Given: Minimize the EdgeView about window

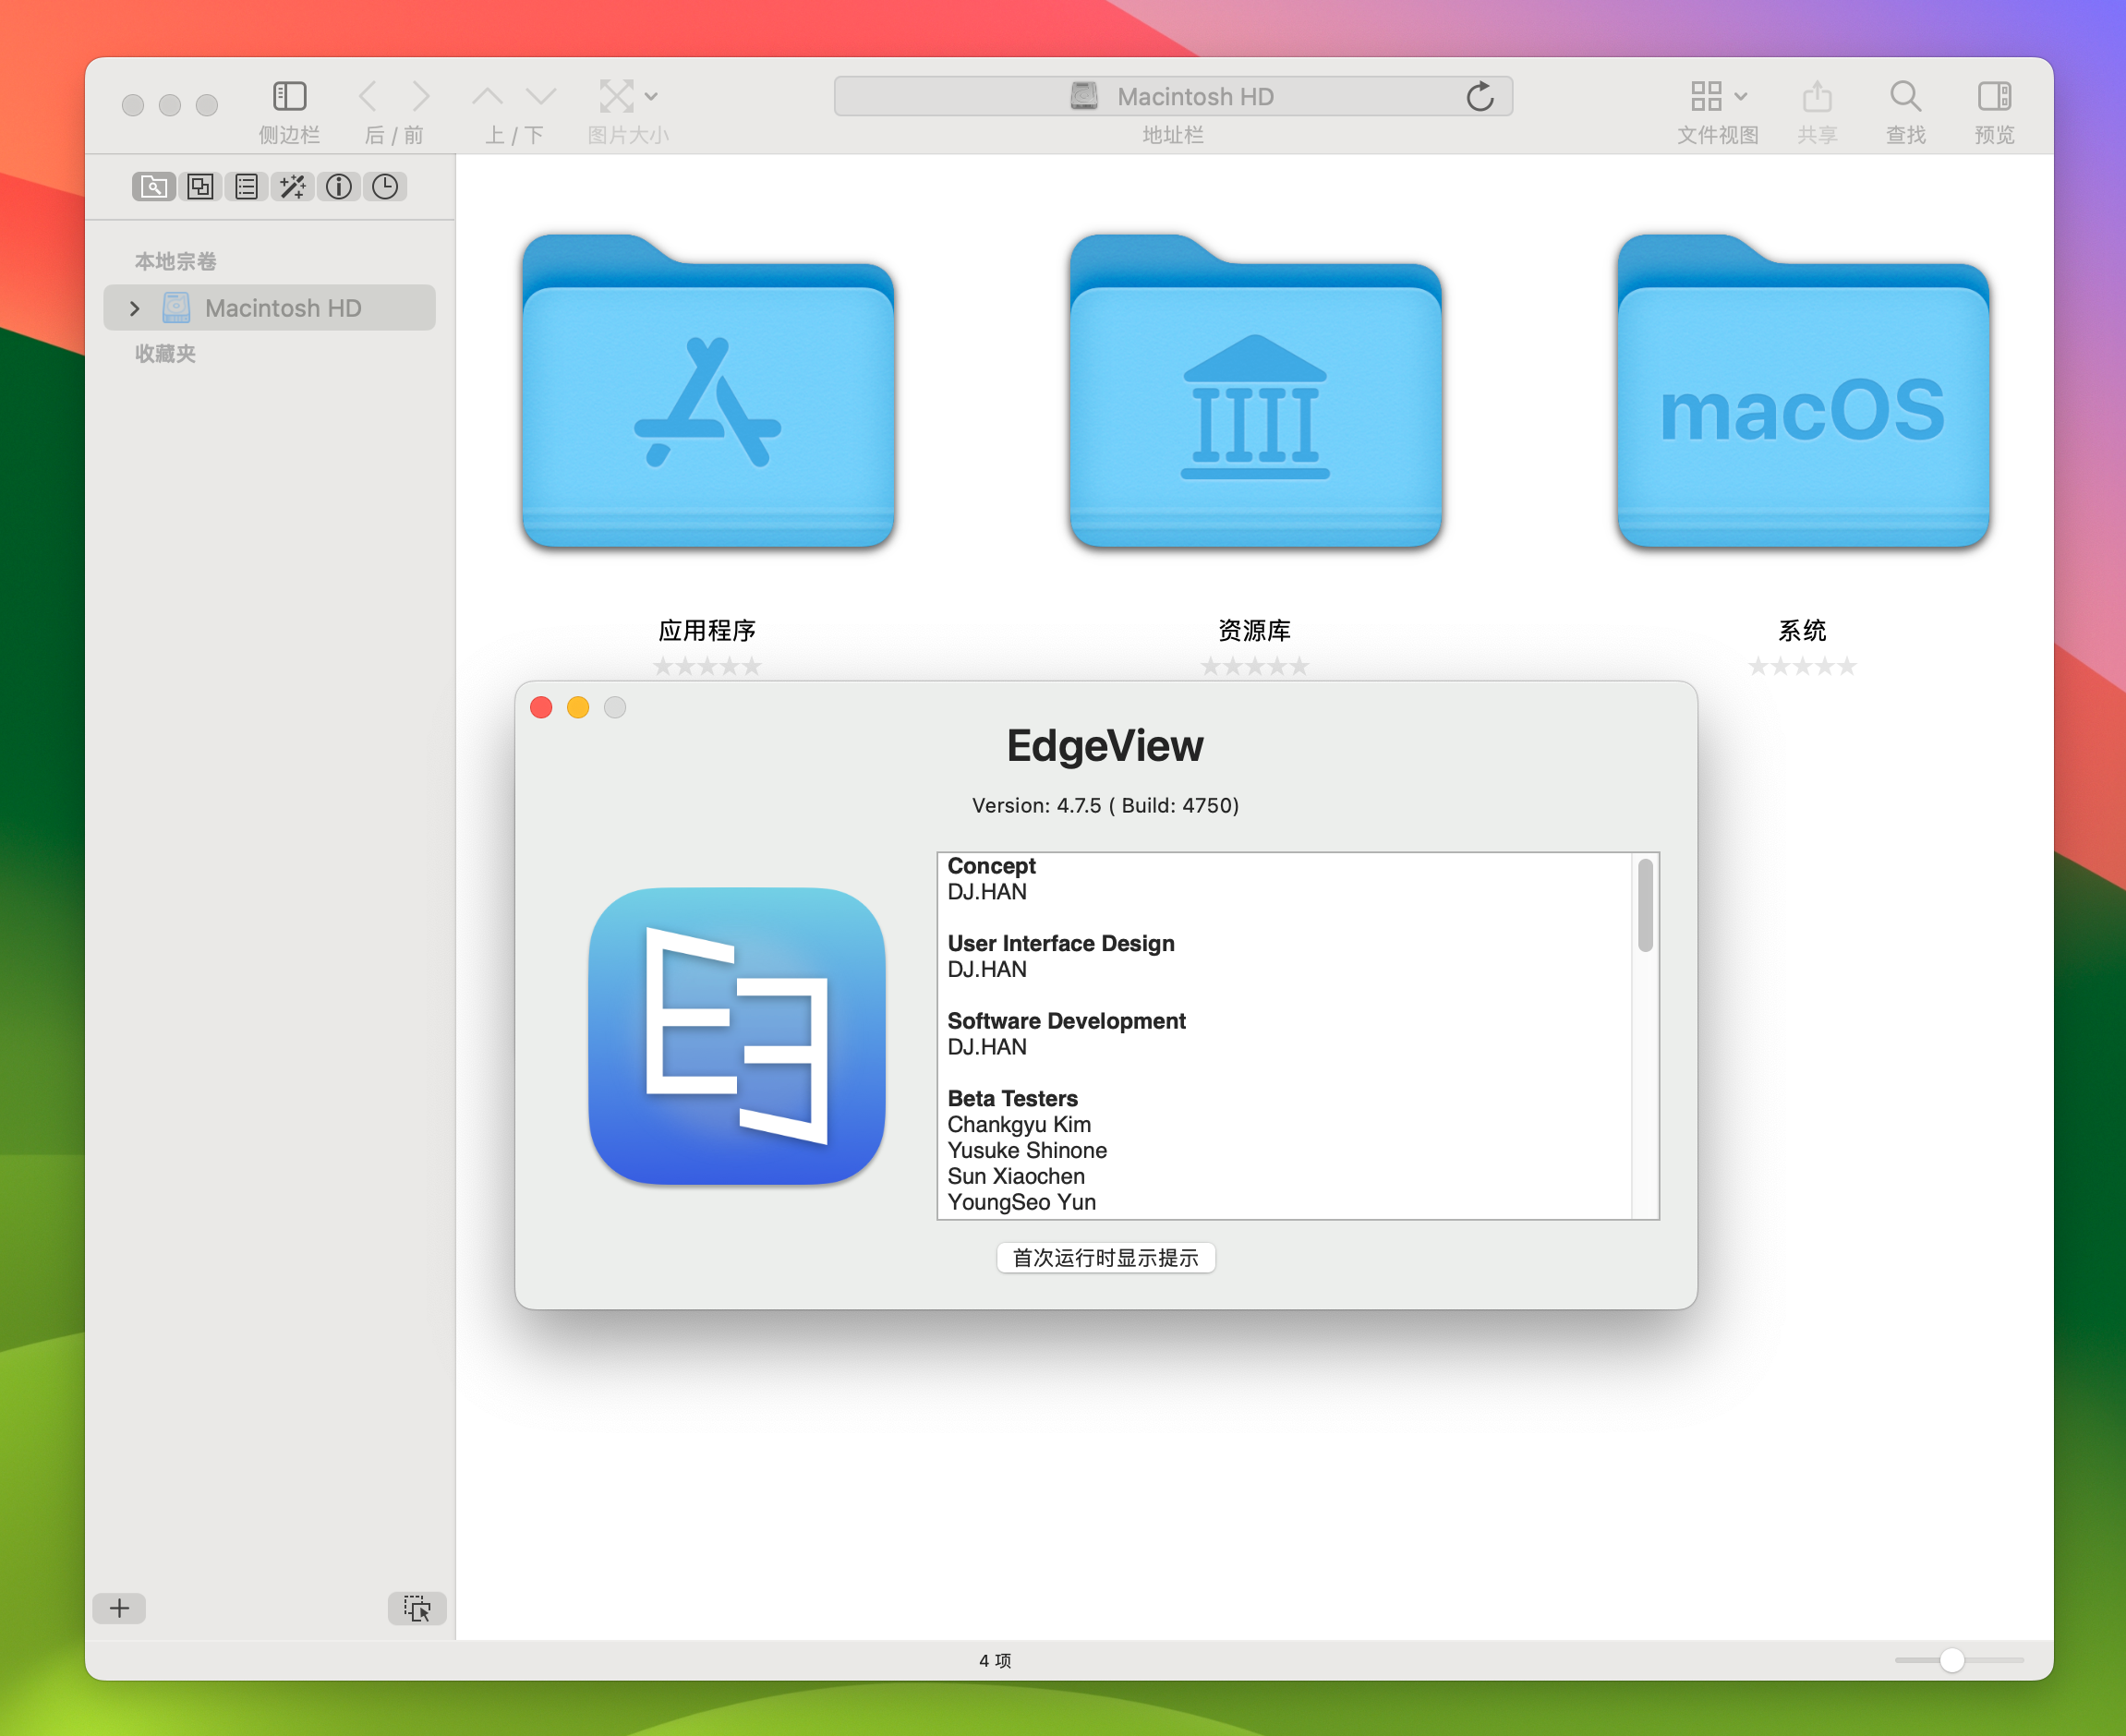Looking at the screenshot, I should tap(578, 708).
